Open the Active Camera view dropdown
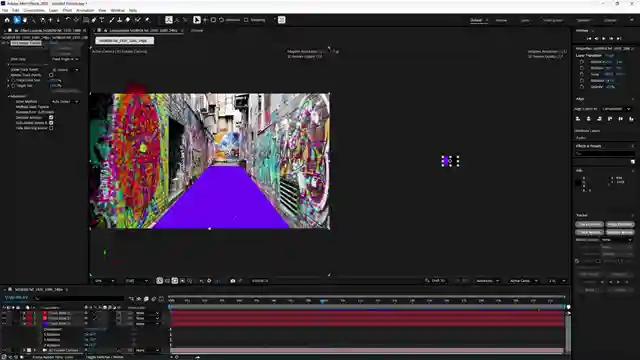This screenshot has width=640, height=360. click(524, 281)
